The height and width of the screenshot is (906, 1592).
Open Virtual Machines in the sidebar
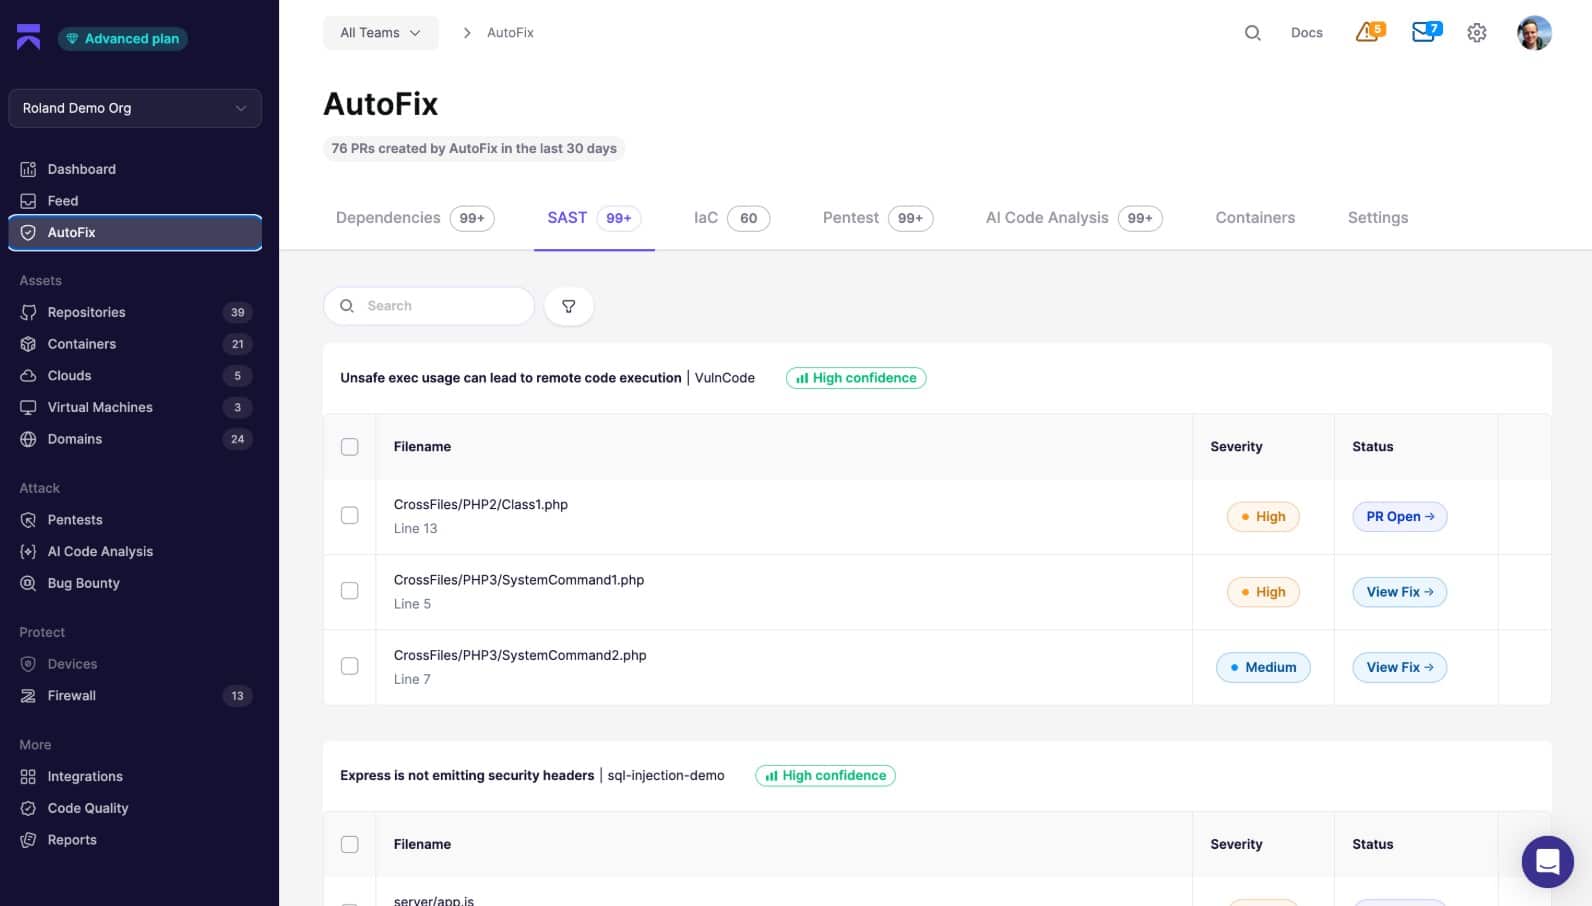coord(135,407)
